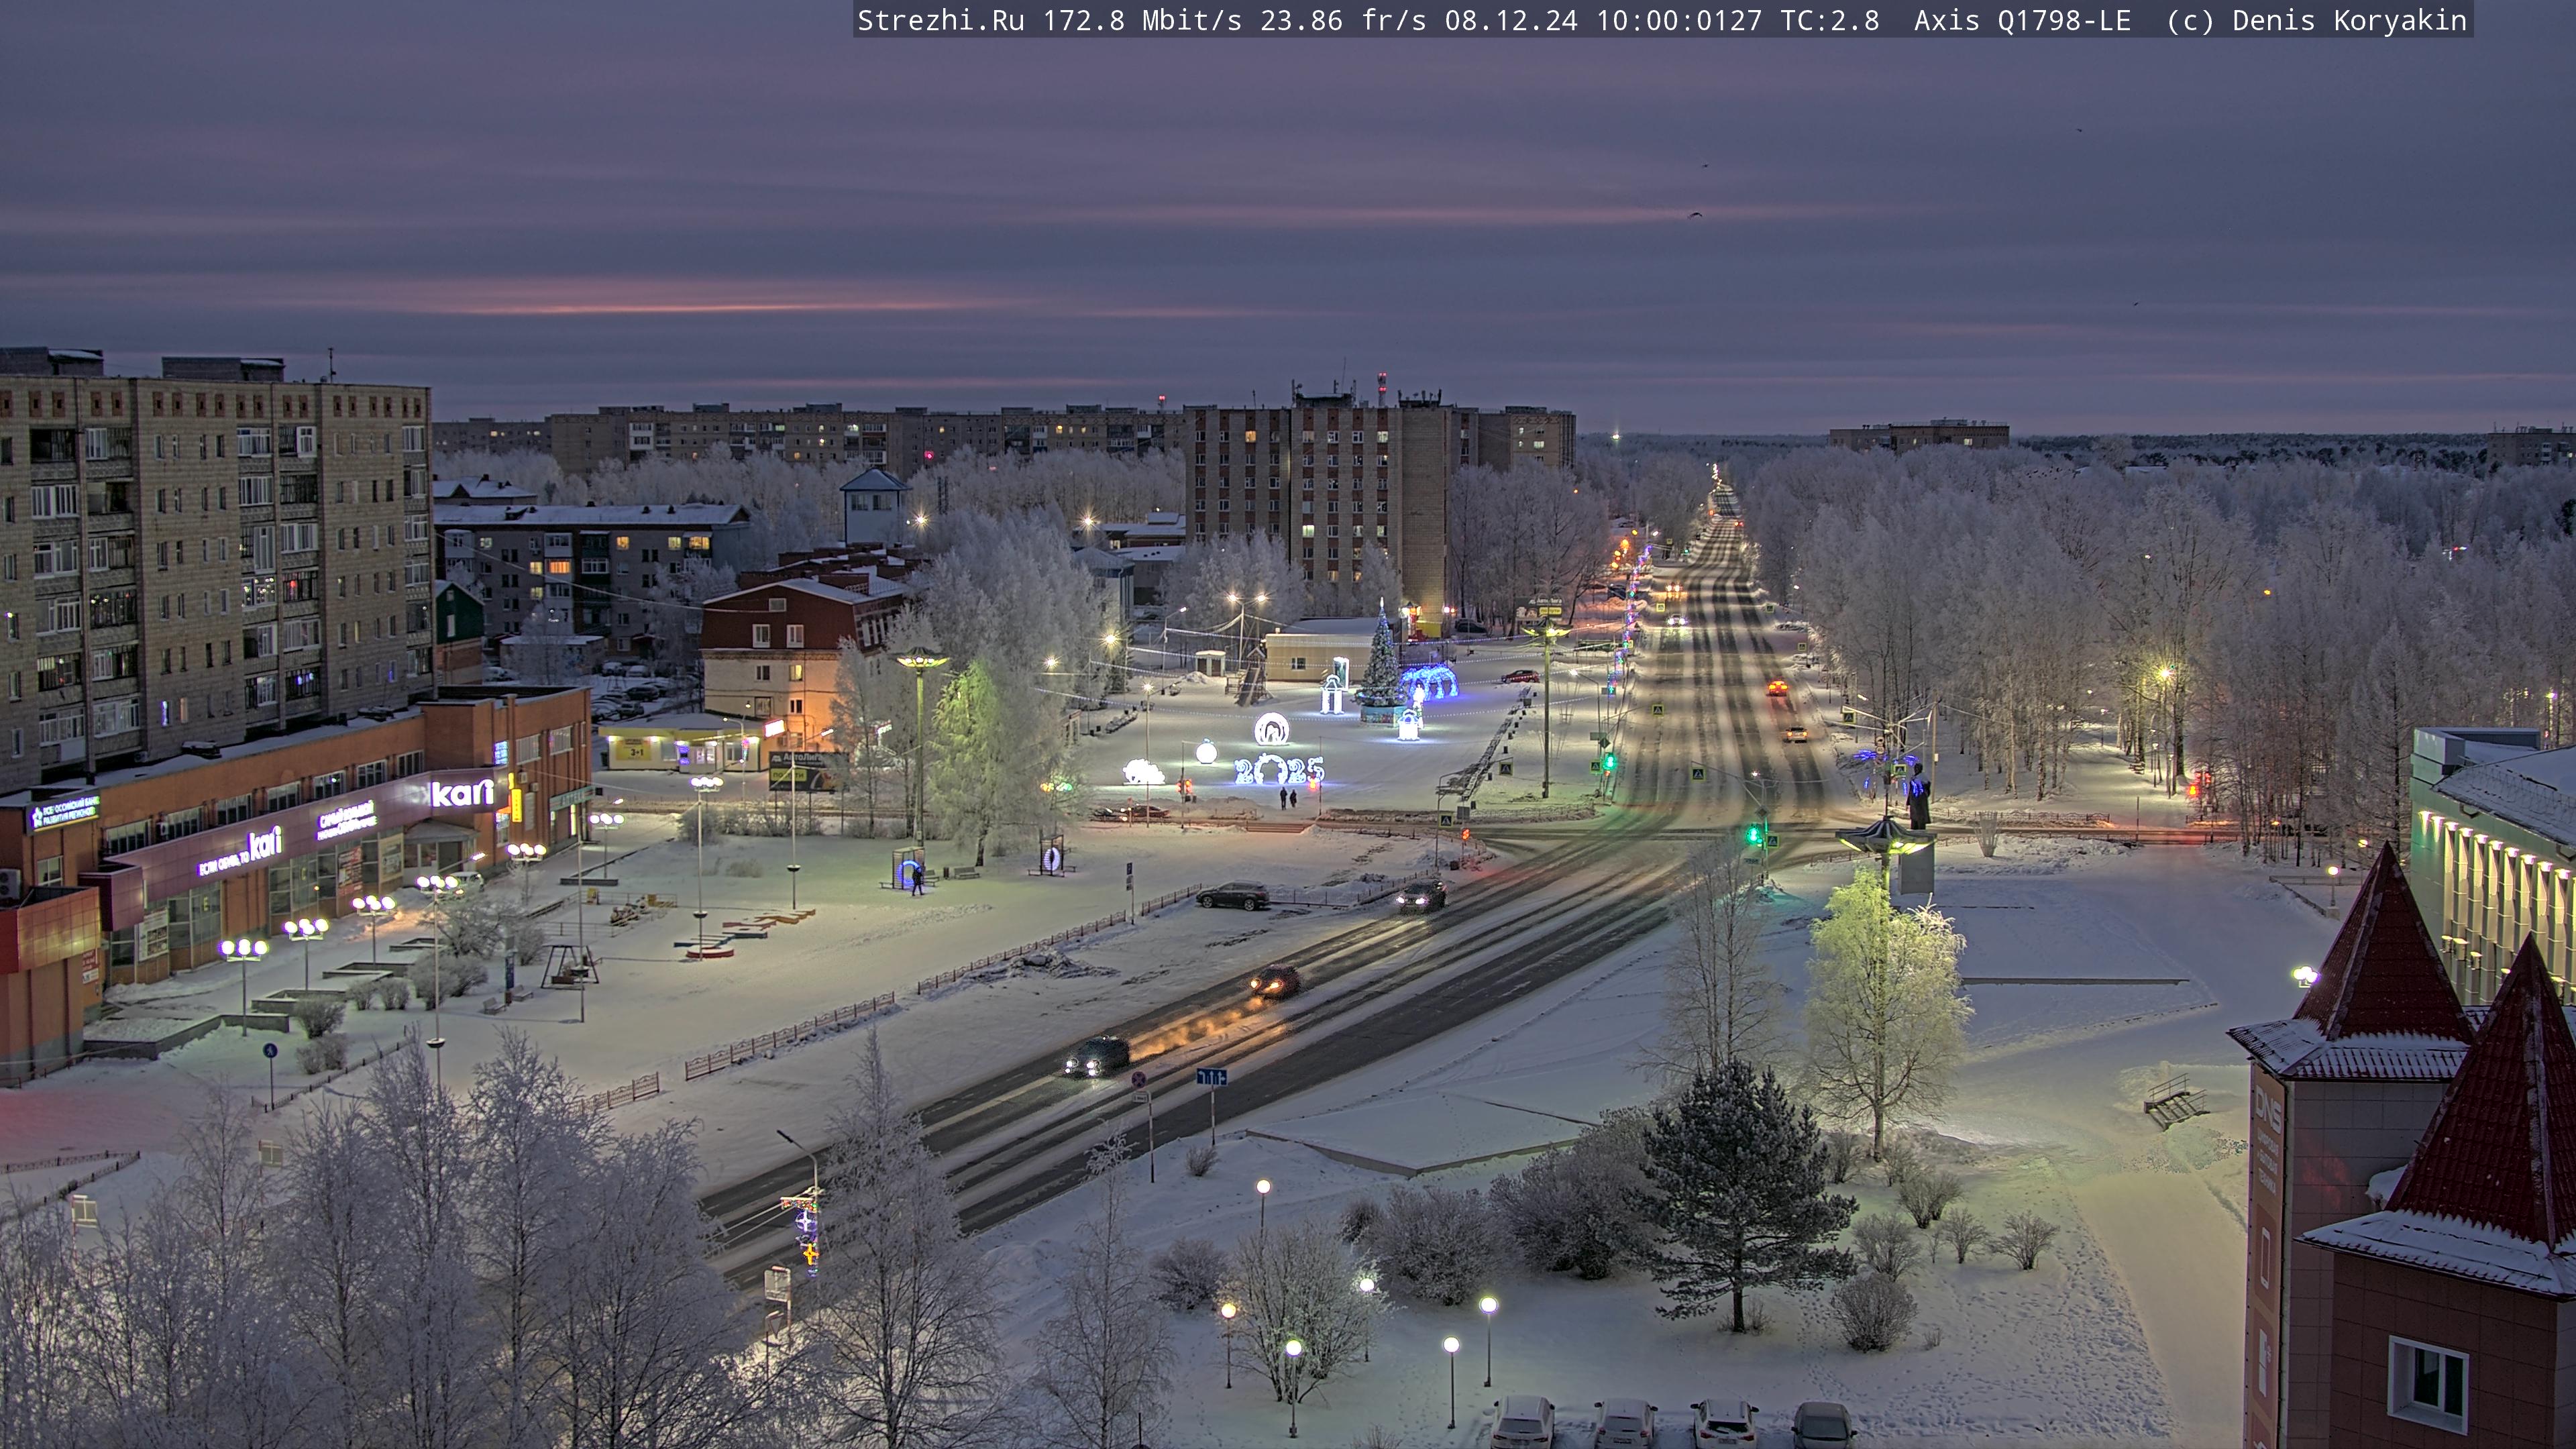The width and height of the screenshot is (2576, 1449).
Task: Click the illuminated 2025 light display
Action: [x=1279, y=769]
